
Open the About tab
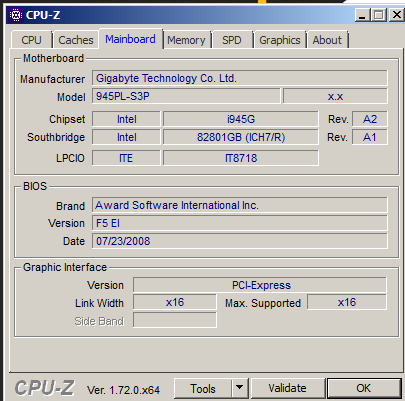tap(327, 40)
